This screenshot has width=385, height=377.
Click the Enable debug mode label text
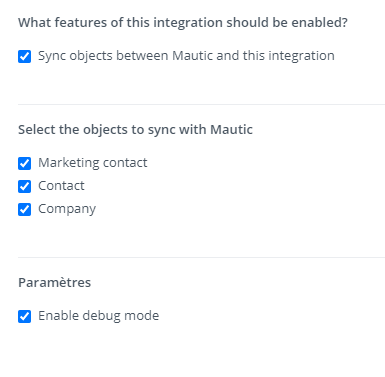pyautogui.click(x=99, y=316)
